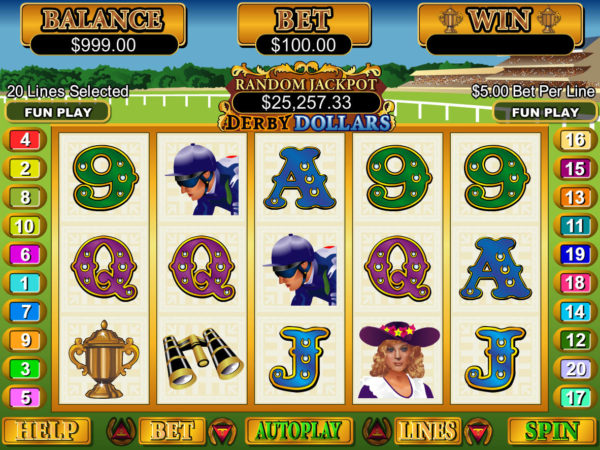Increase lines with the up horseshoe arrow
600x450 pixels.
coord(377,431)
